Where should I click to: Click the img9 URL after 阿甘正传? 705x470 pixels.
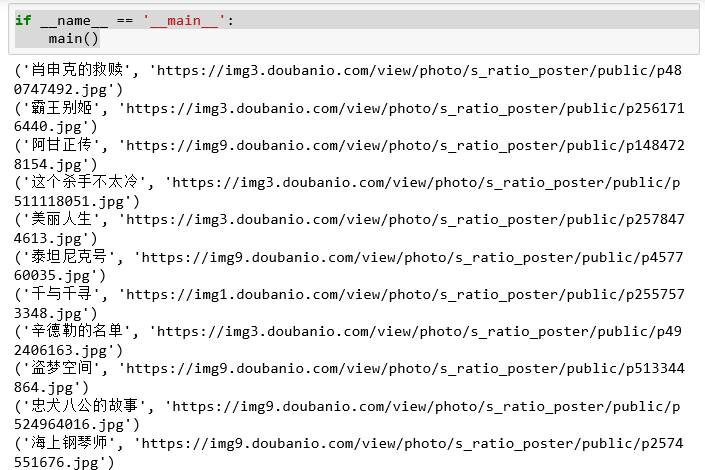405,146
